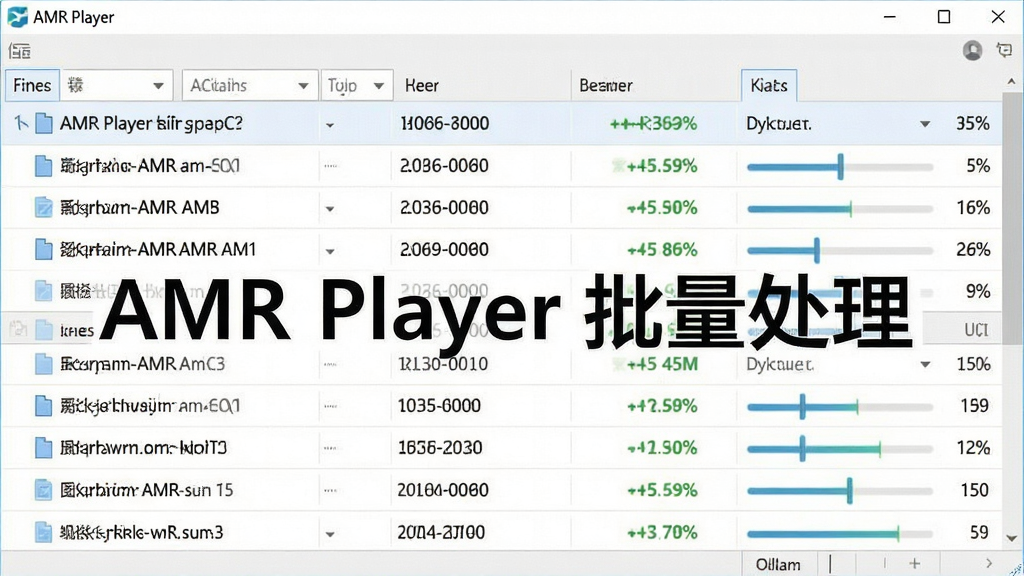Select the 1035-6000 cell

[x=440, y=406]
